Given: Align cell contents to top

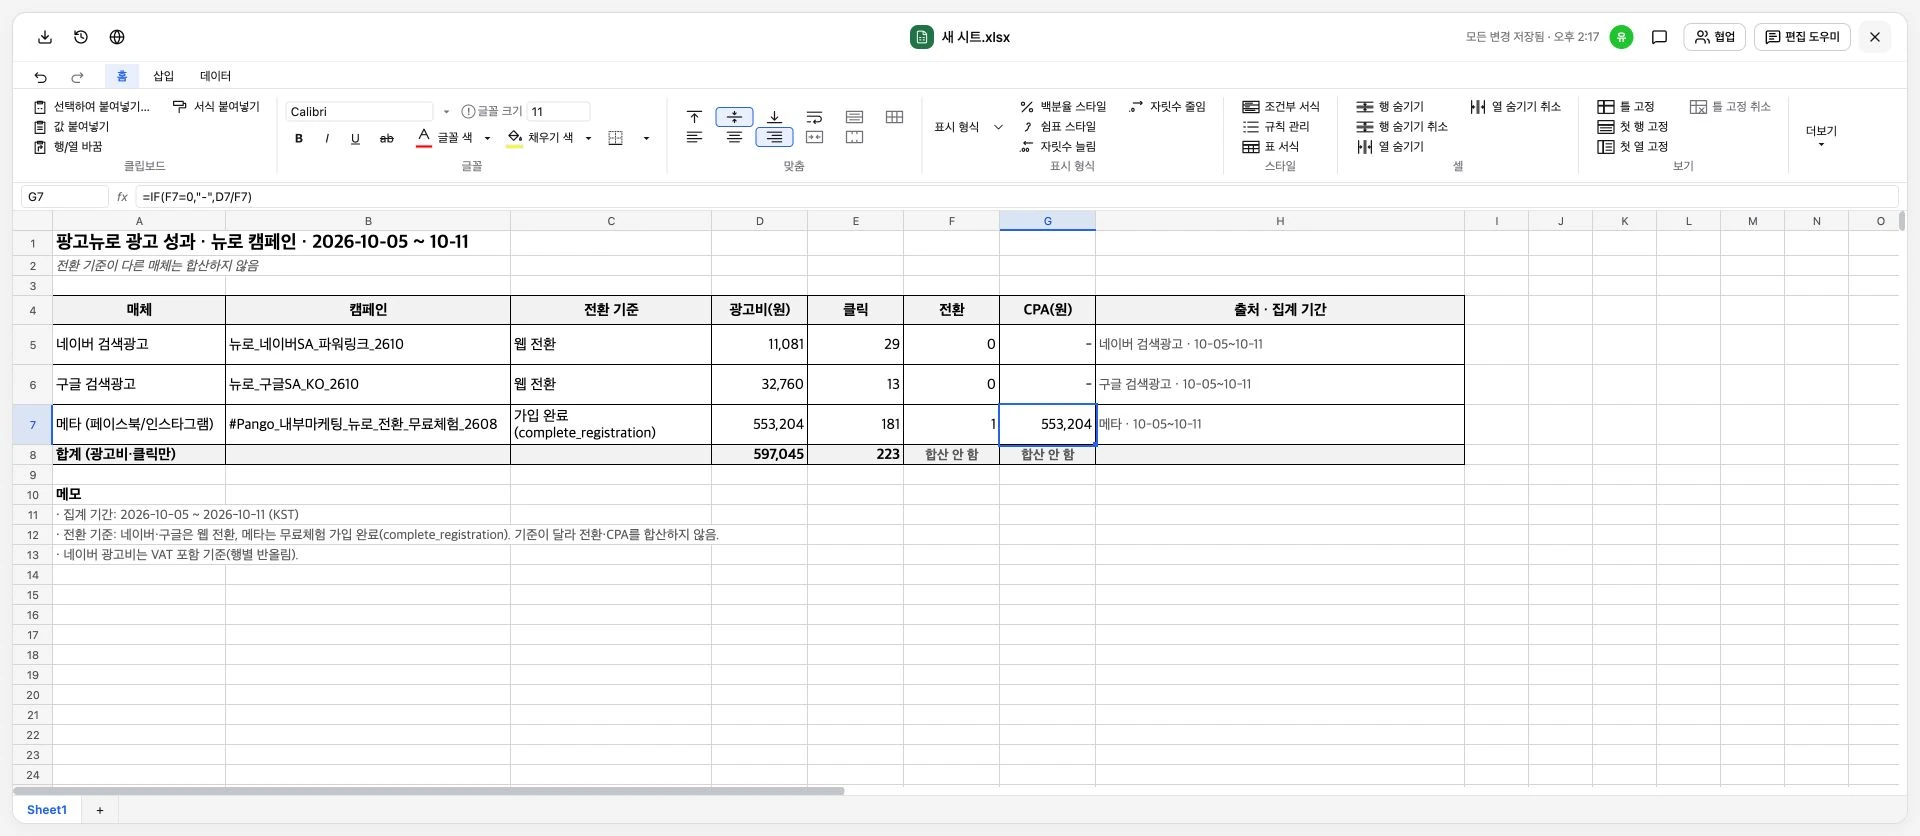Looking at the screenshot, I should click(694, 116).
